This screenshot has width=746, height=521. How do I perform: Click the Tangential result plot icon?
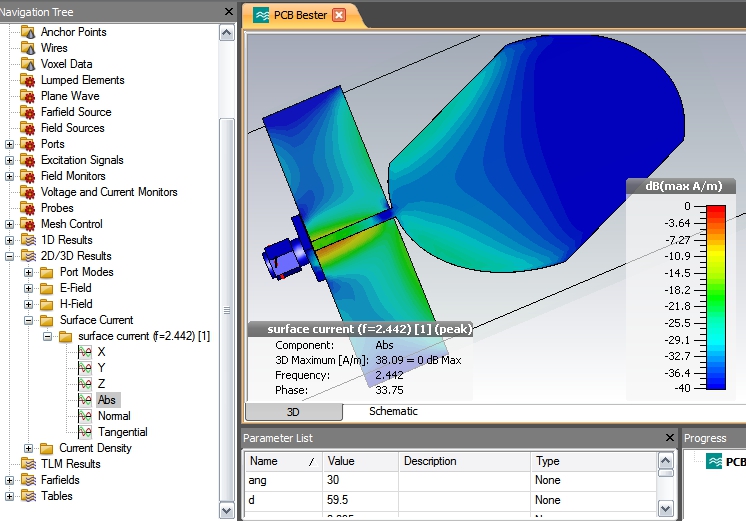click(85, 432)
